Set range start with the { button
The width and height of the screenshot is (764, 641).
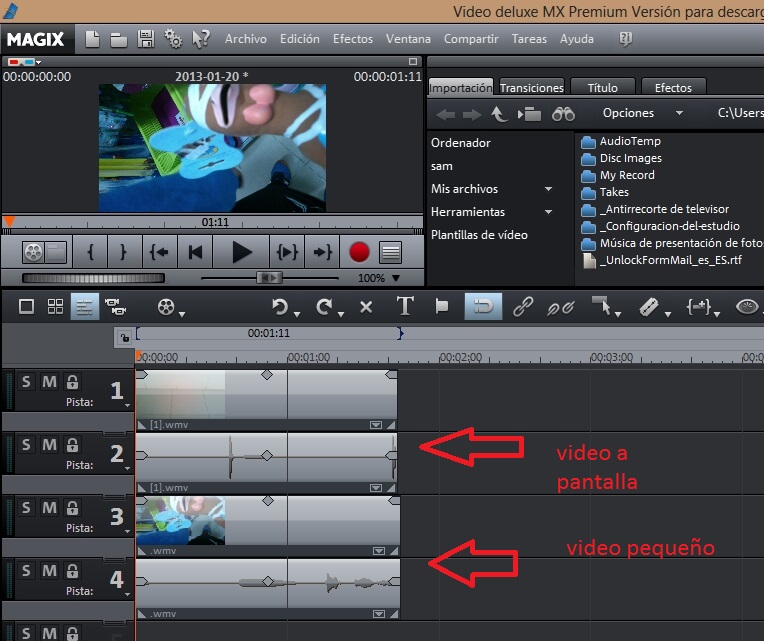click(91, 252)
